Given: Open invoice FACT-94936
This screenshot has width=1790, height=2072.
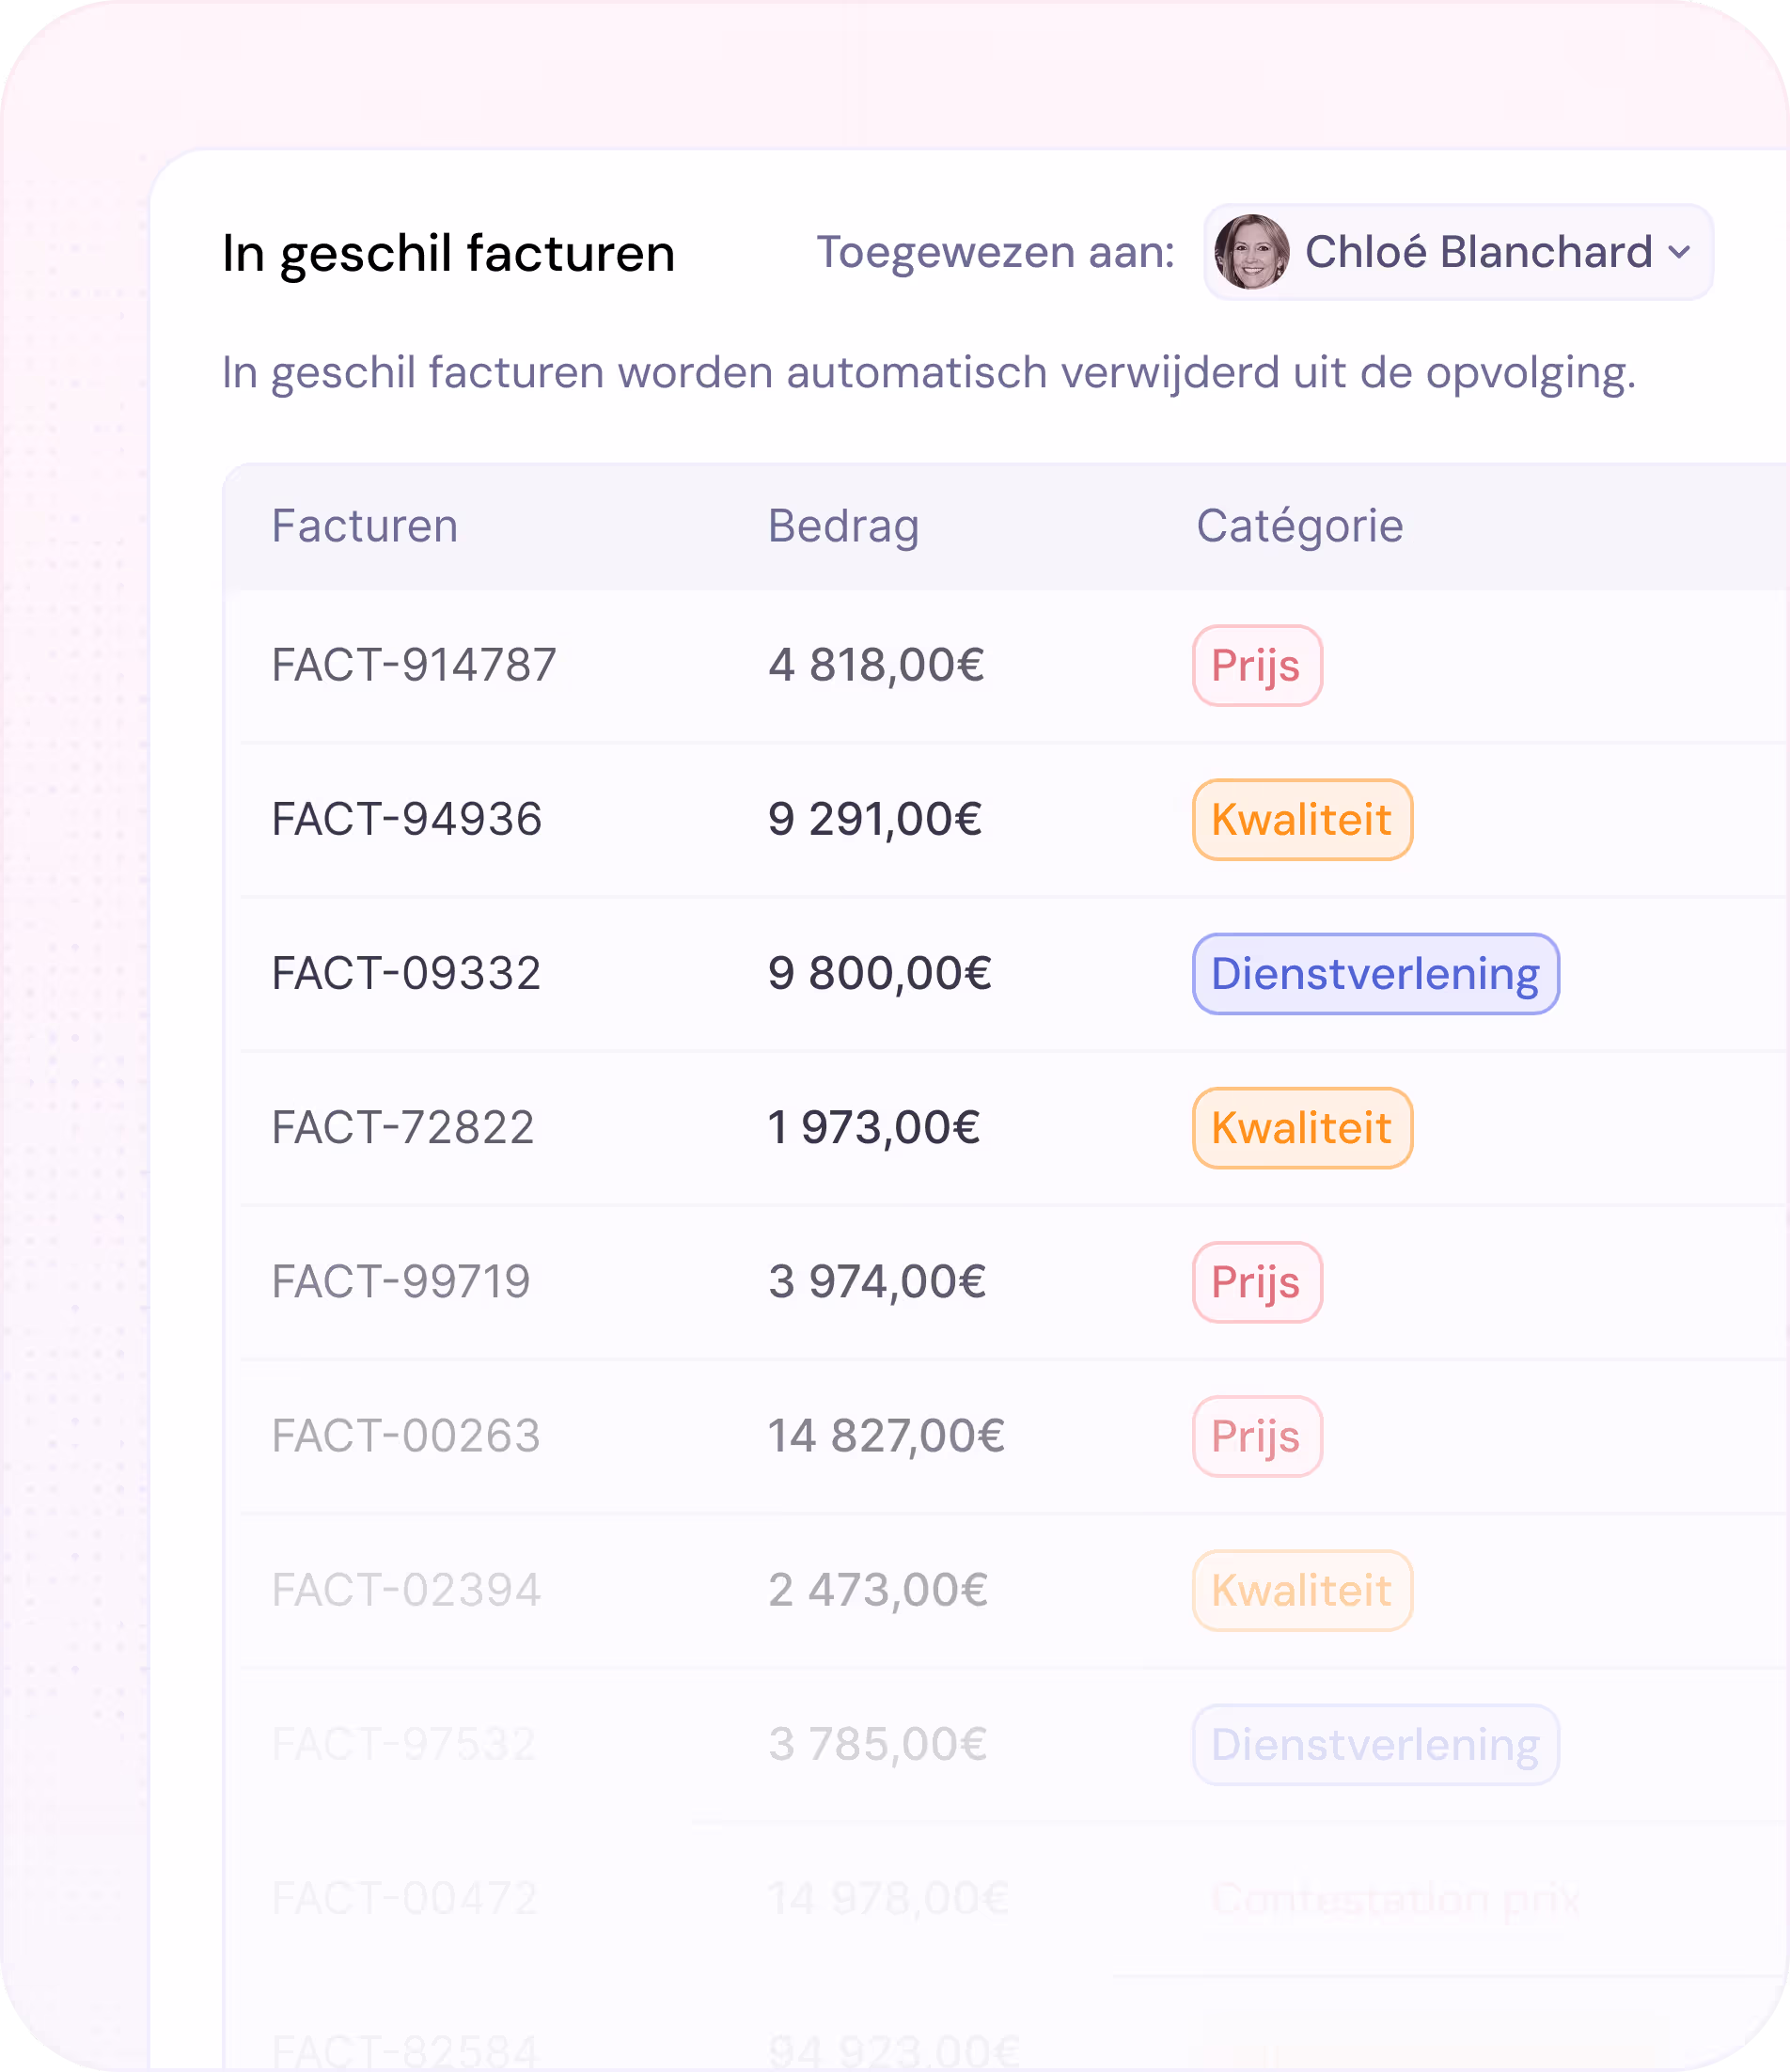Looking at the screenshot, I should click(x=406, y=819).
